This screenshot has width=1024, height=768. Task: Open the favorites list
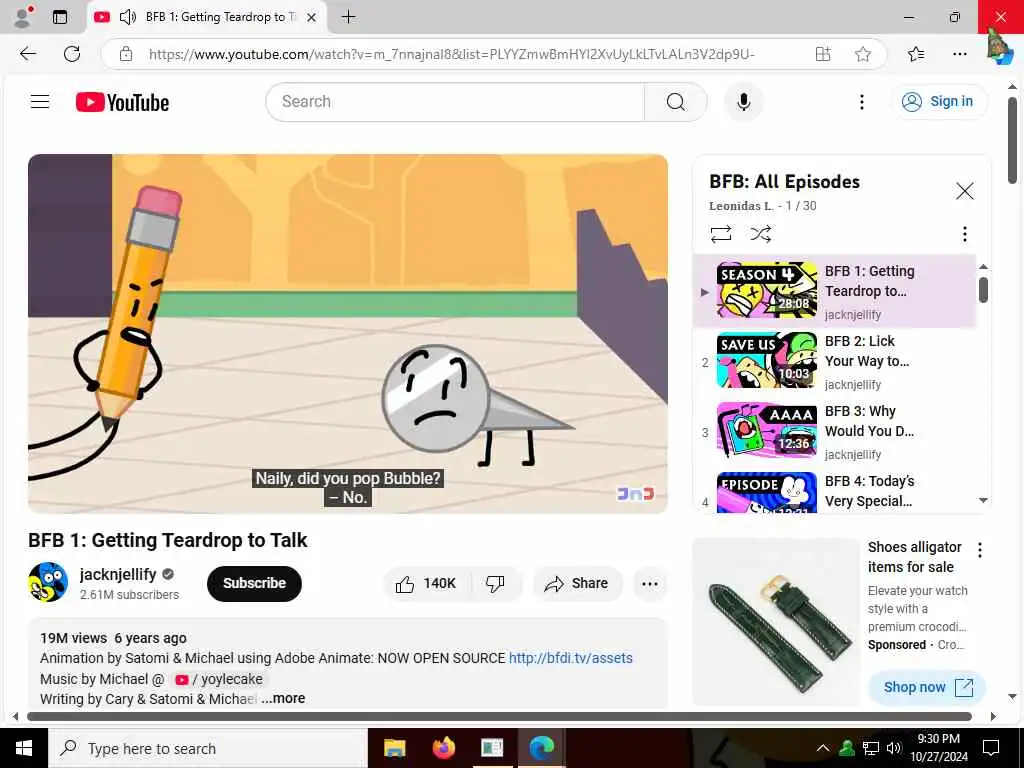[916, 54]
